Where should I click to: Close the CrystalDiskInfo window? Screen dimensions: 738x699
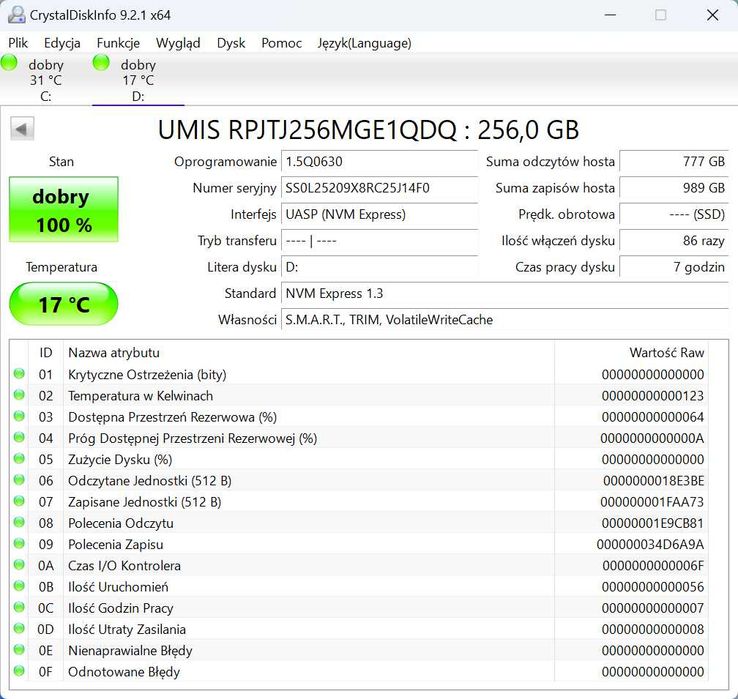coord(713,15)
